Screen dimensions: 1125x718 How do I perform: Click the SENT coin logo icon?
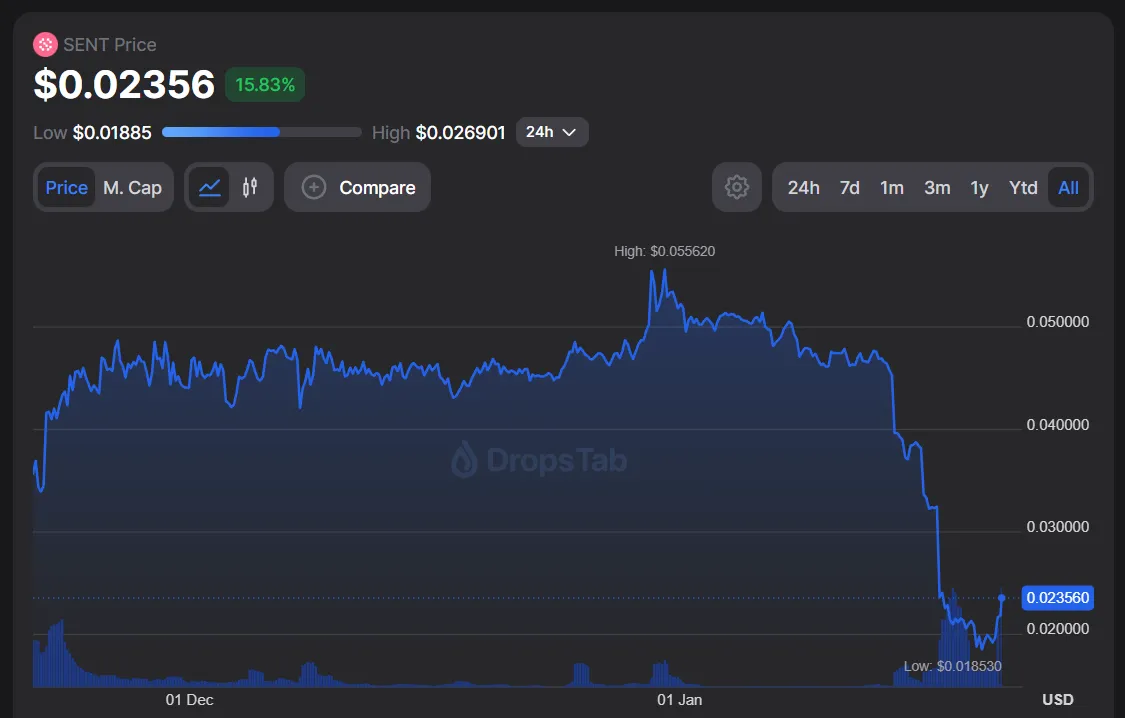click(45, 44)
